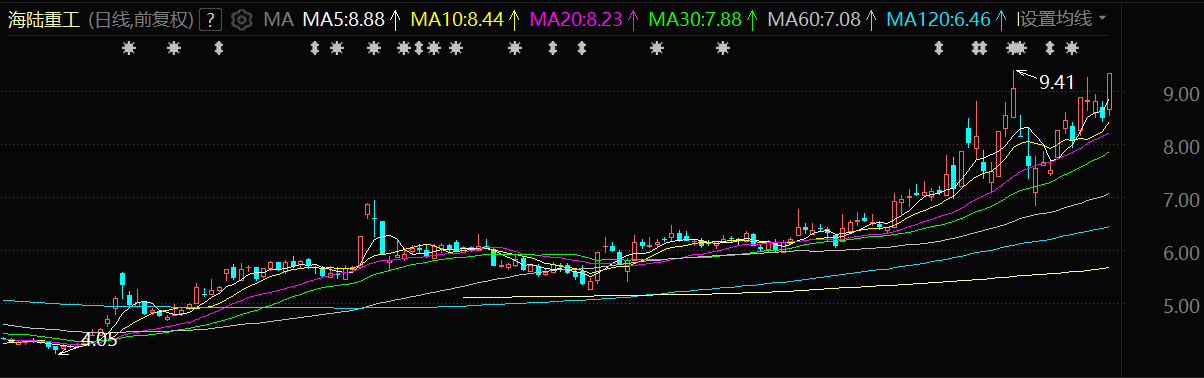Click the dropdown arrow after 设置均线
The height and width of the screenshot is (378, 1204).
point(1102,18)
